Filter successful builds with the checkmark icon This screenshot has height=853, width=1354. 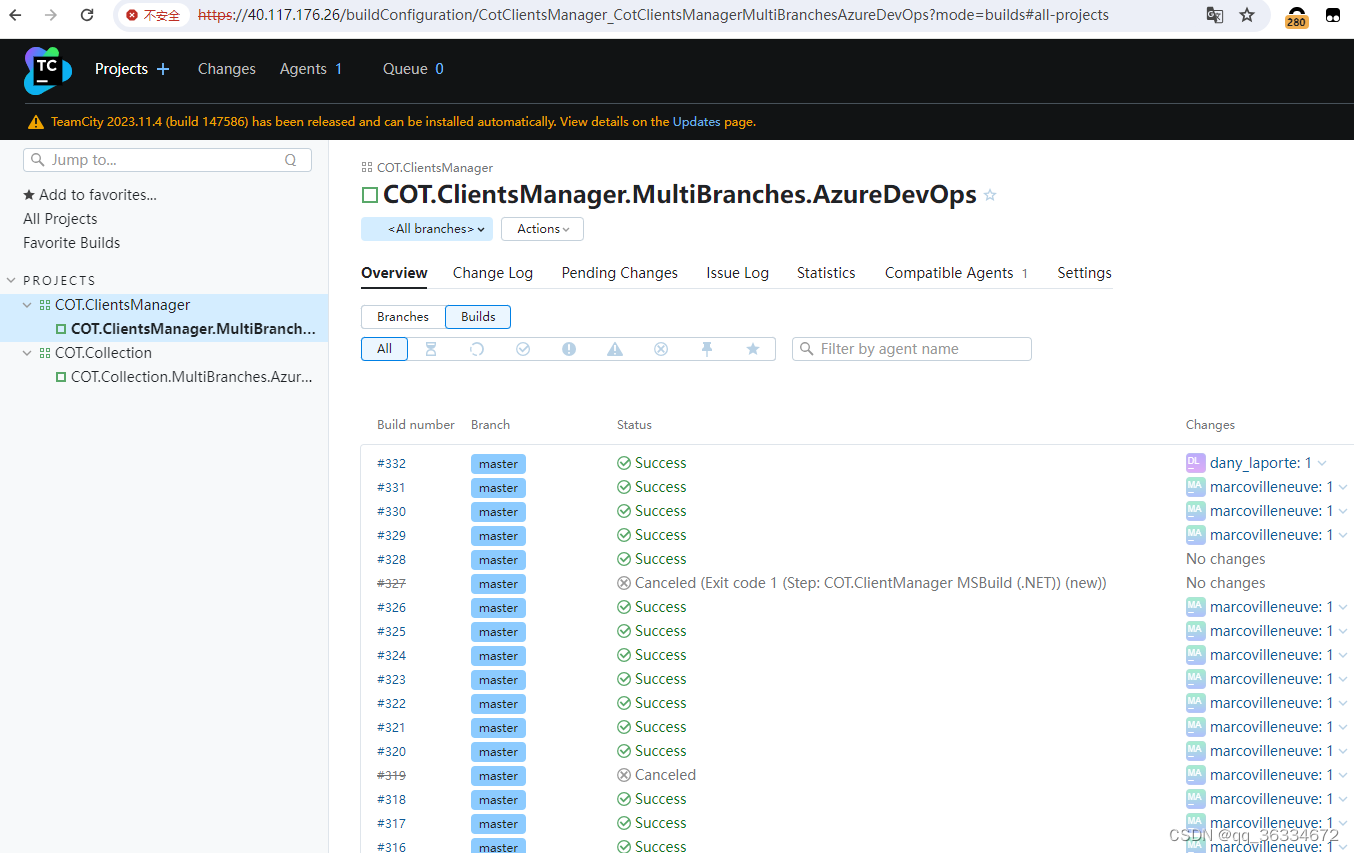tap(523, 349)
